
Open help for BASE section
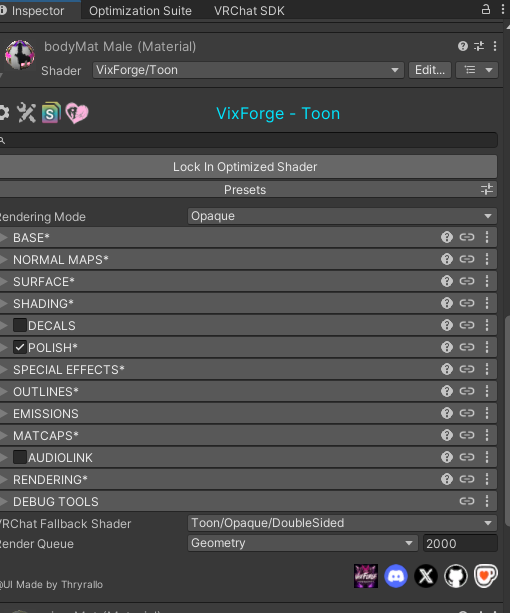(447, 237)
